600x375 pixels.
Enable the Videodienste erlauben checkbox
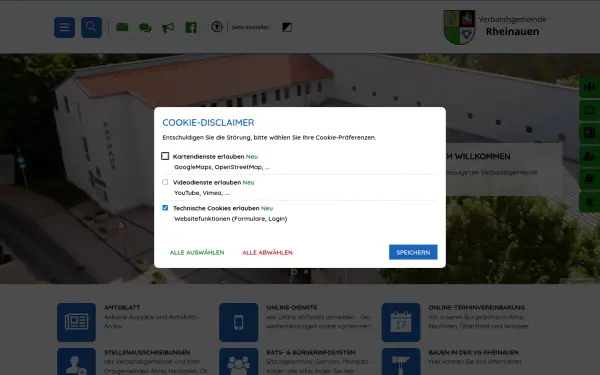165,182
